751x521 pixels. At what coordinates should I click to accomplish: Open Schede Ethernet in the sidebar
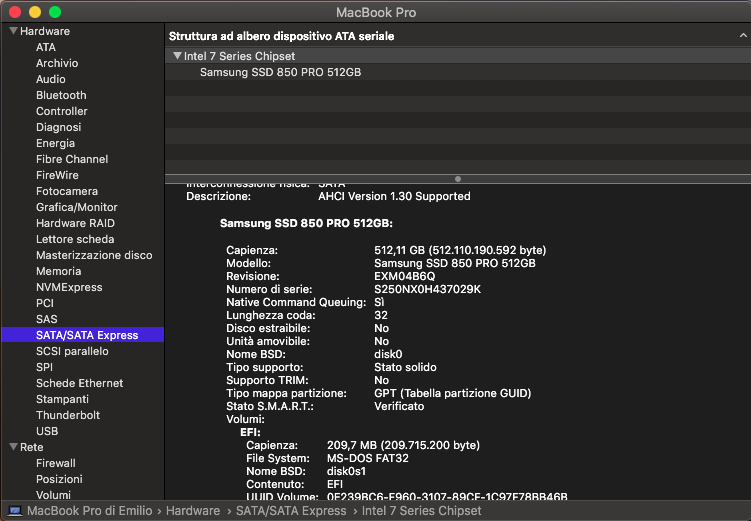tap(80, 383)
